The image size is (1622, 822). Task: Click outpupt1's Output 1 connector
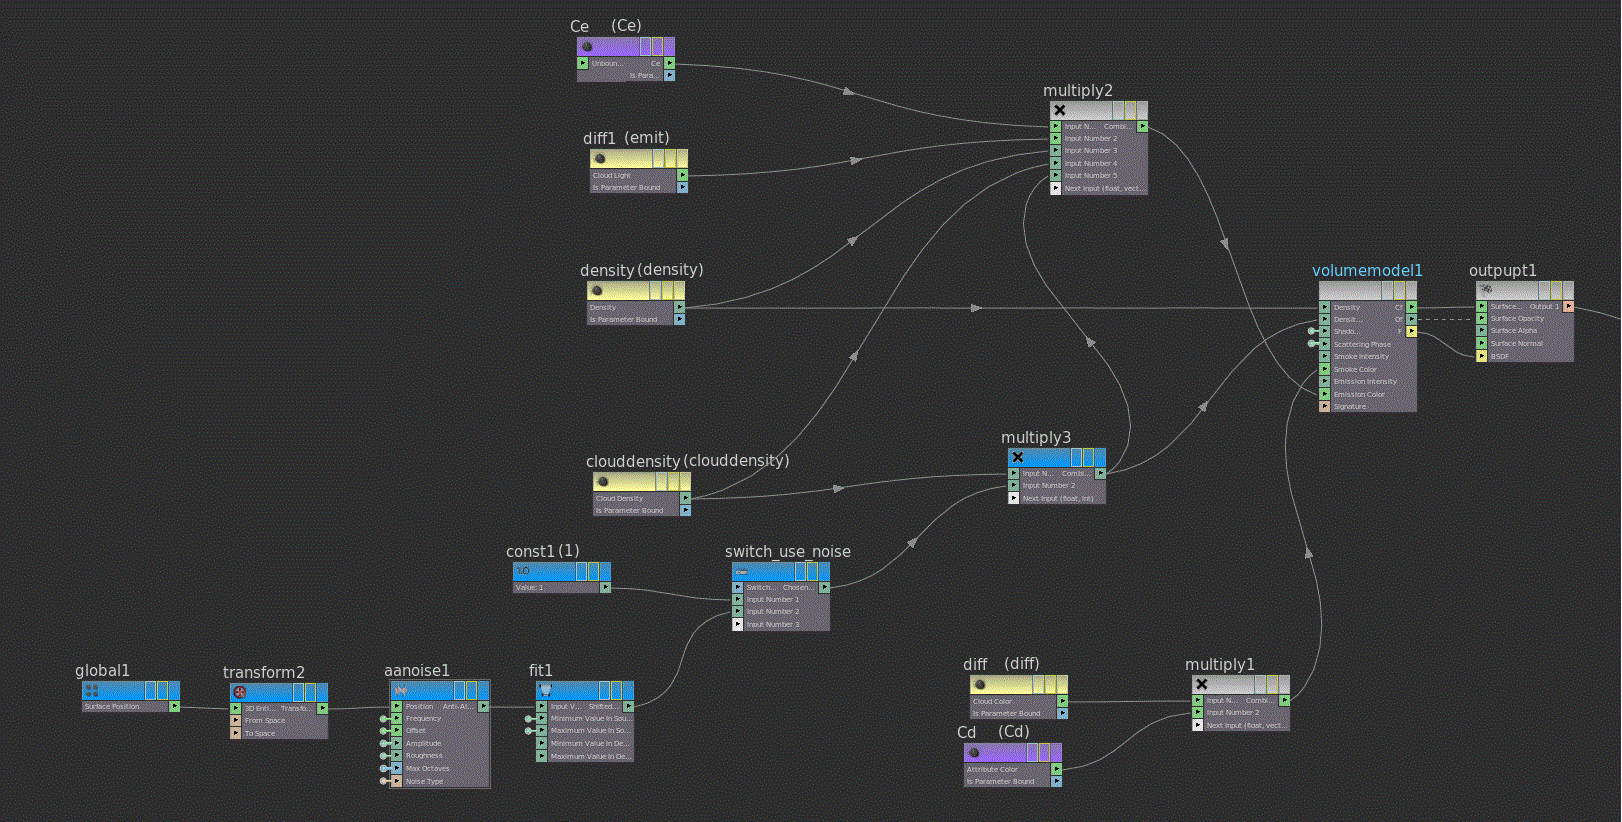coord(1568,306)
